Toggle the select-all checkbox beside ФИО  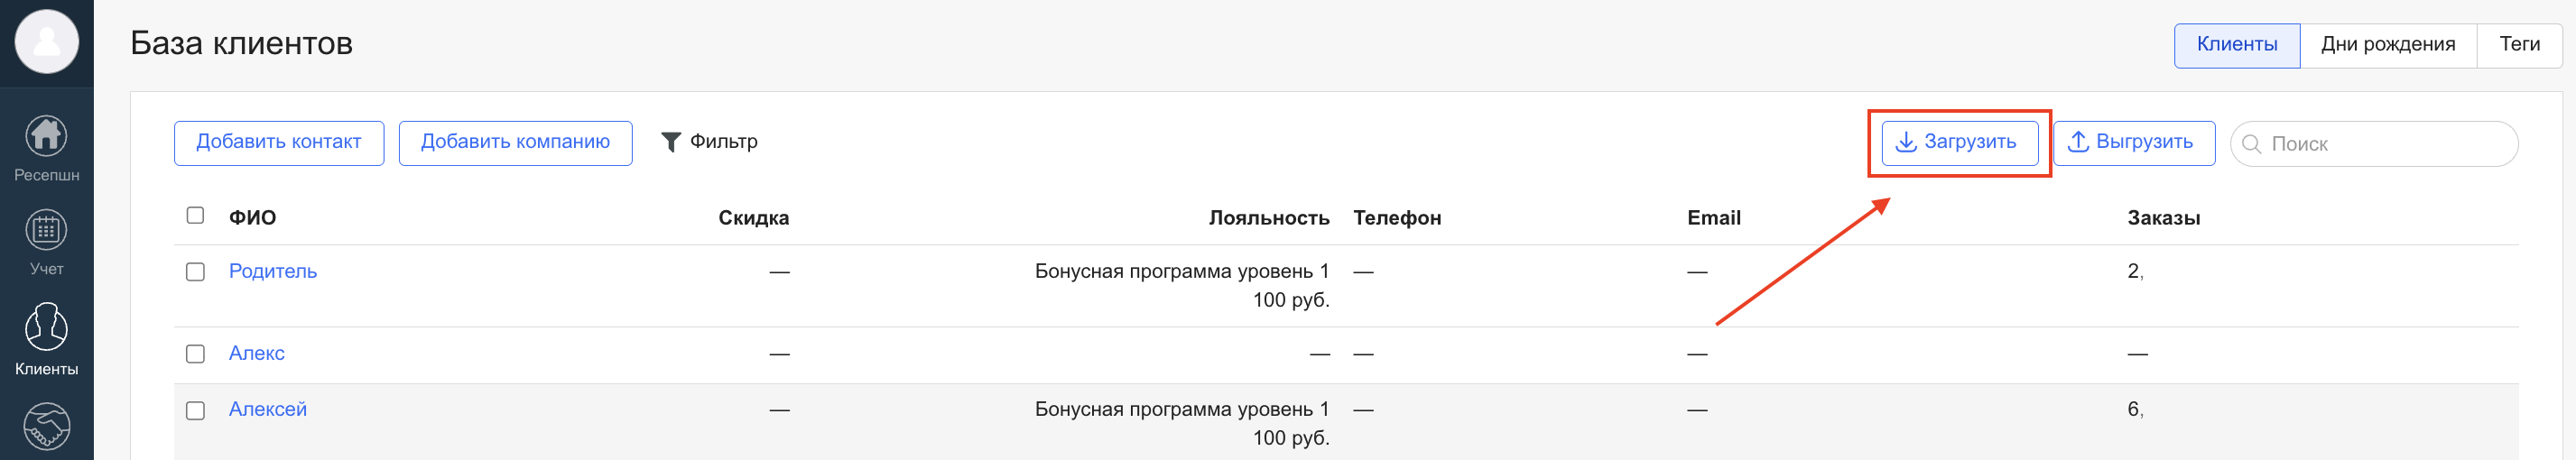(195, 216)
